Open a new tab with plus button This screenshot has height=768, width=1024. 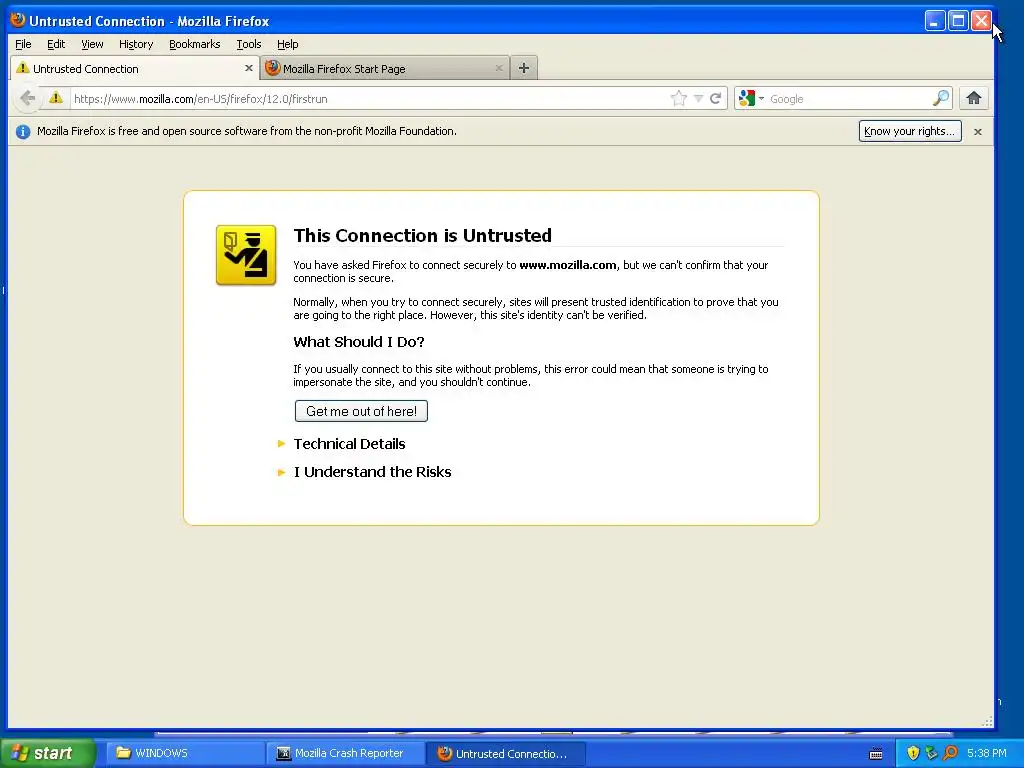[524, 68]
